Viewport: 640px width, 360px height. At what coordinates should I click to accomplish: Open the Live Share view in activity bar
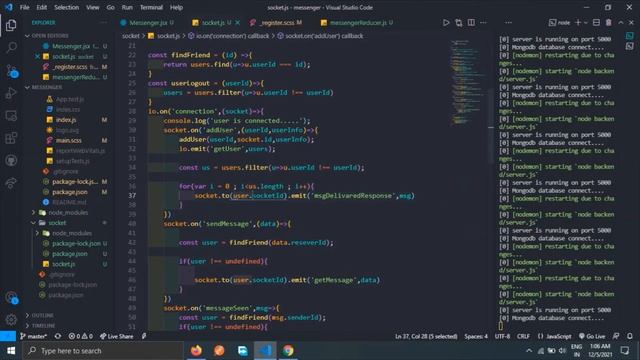[11, 182]
